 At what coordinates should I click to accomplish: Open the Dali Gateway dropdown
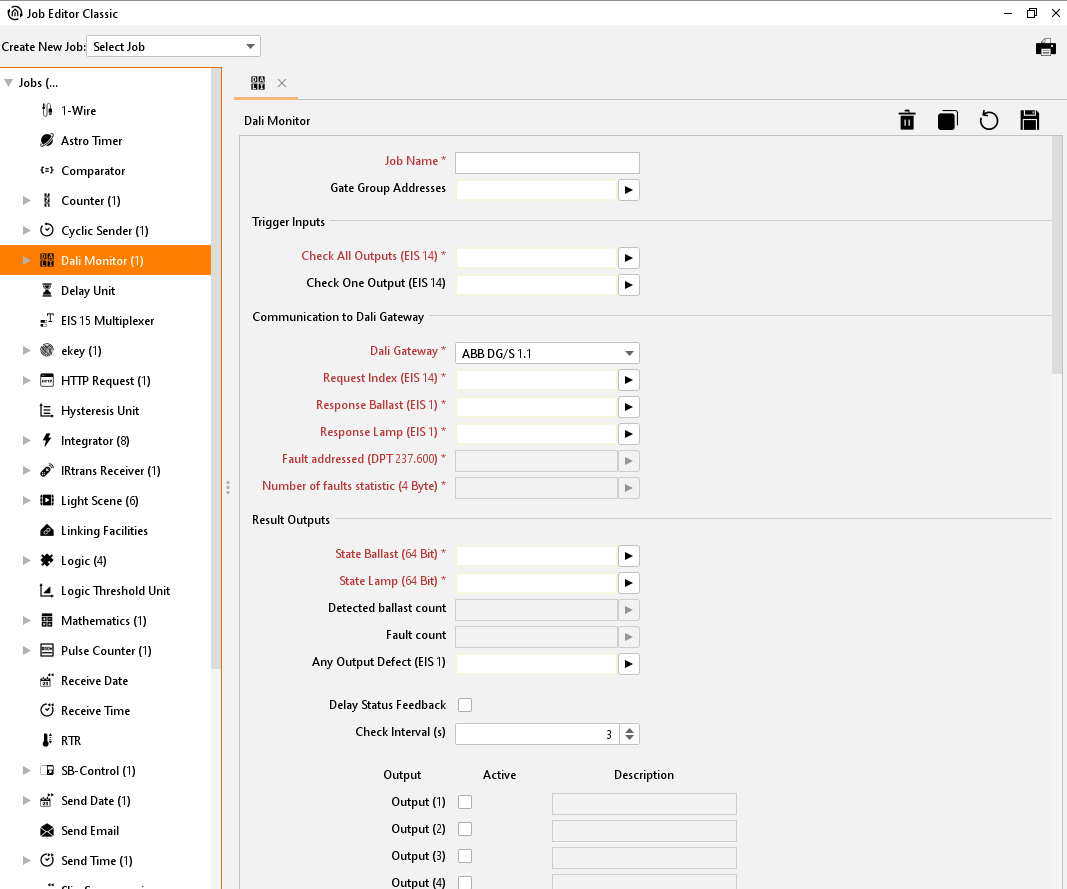click(547, 353)
